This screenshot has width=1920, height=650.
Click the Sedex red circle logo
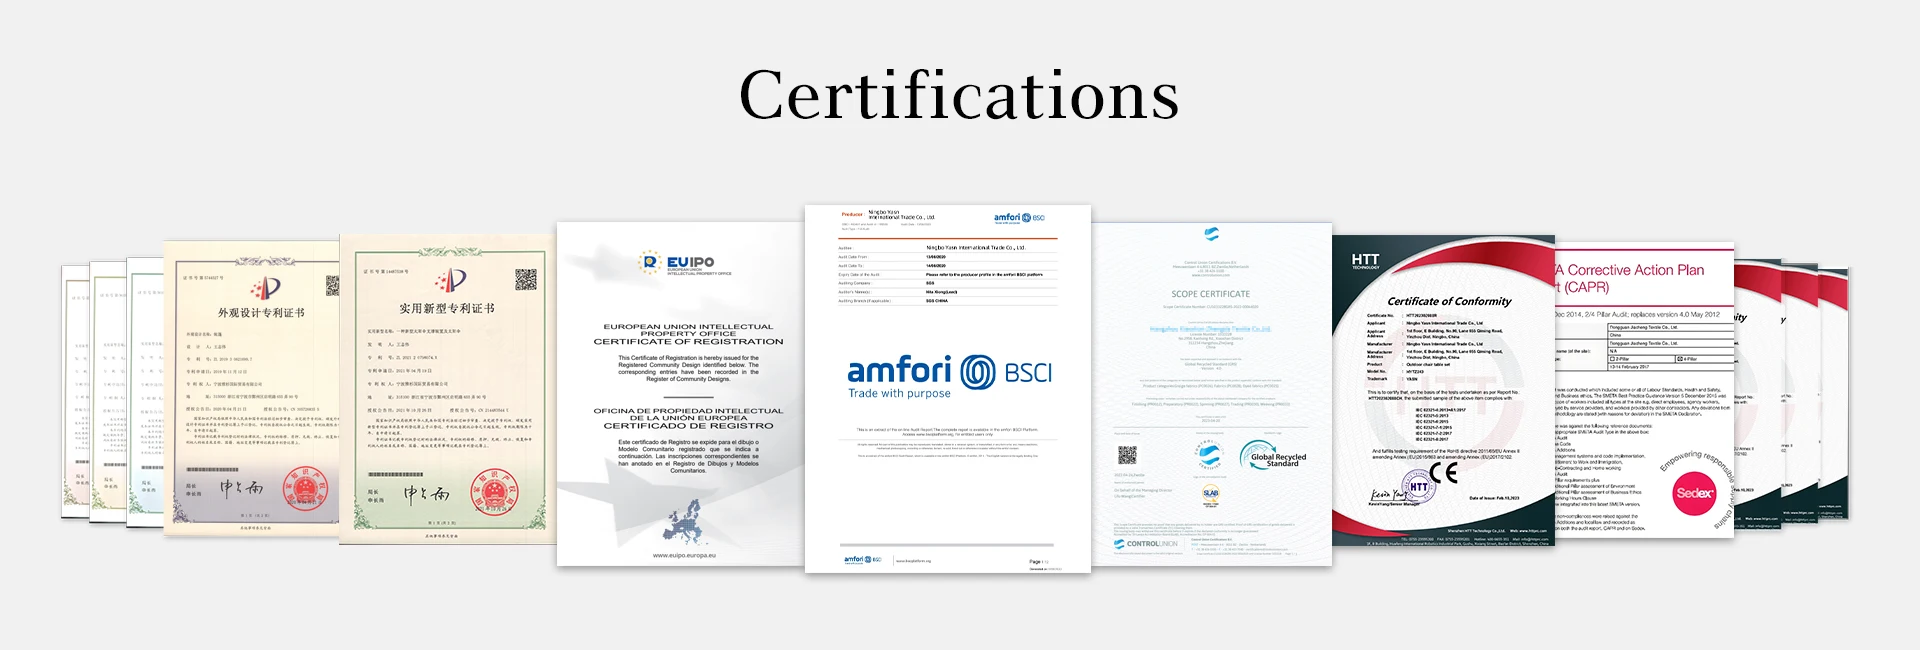click(1694, 493)
